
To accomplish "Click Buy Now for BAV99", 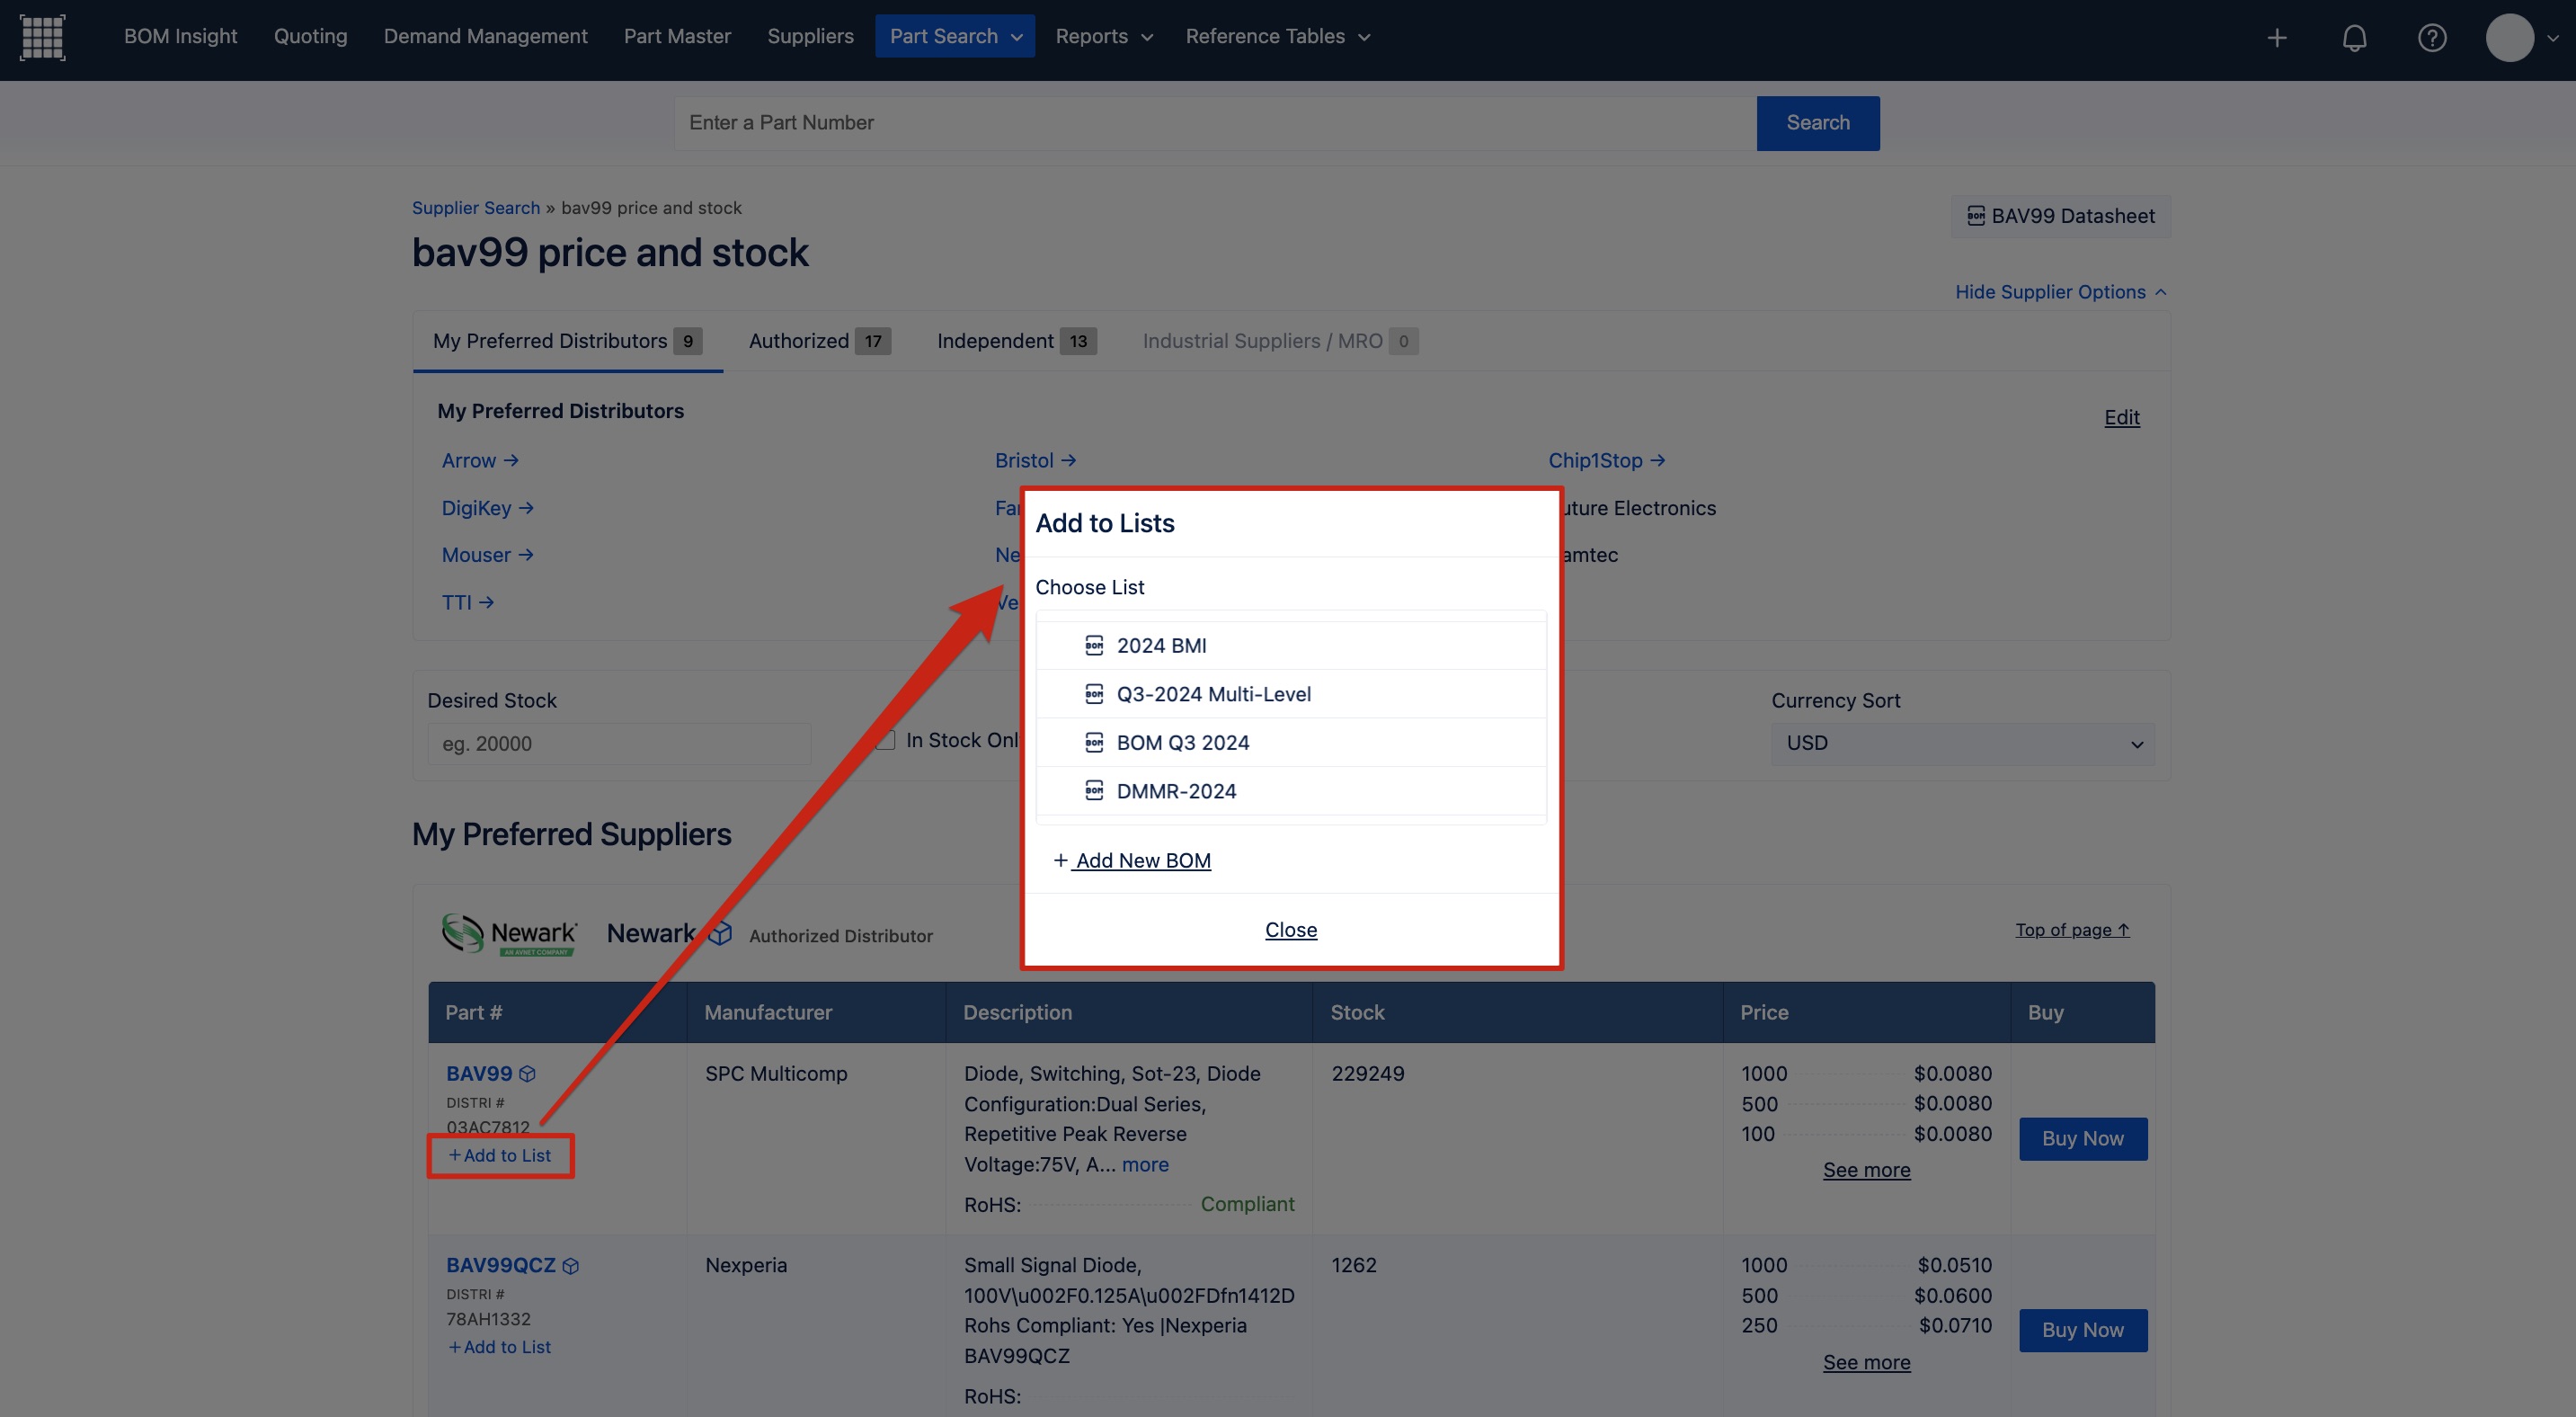I will pyautogui.click(x=2083, y=1138).
